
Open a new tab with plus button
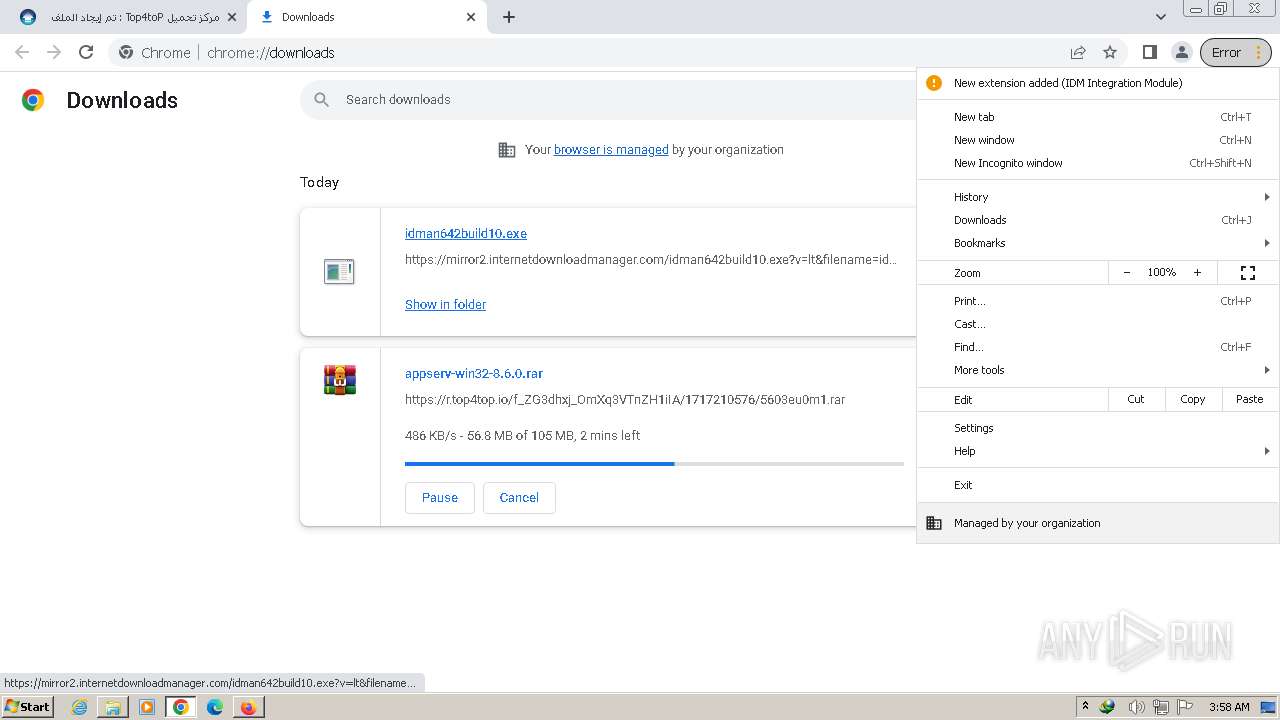pos(509,17)
